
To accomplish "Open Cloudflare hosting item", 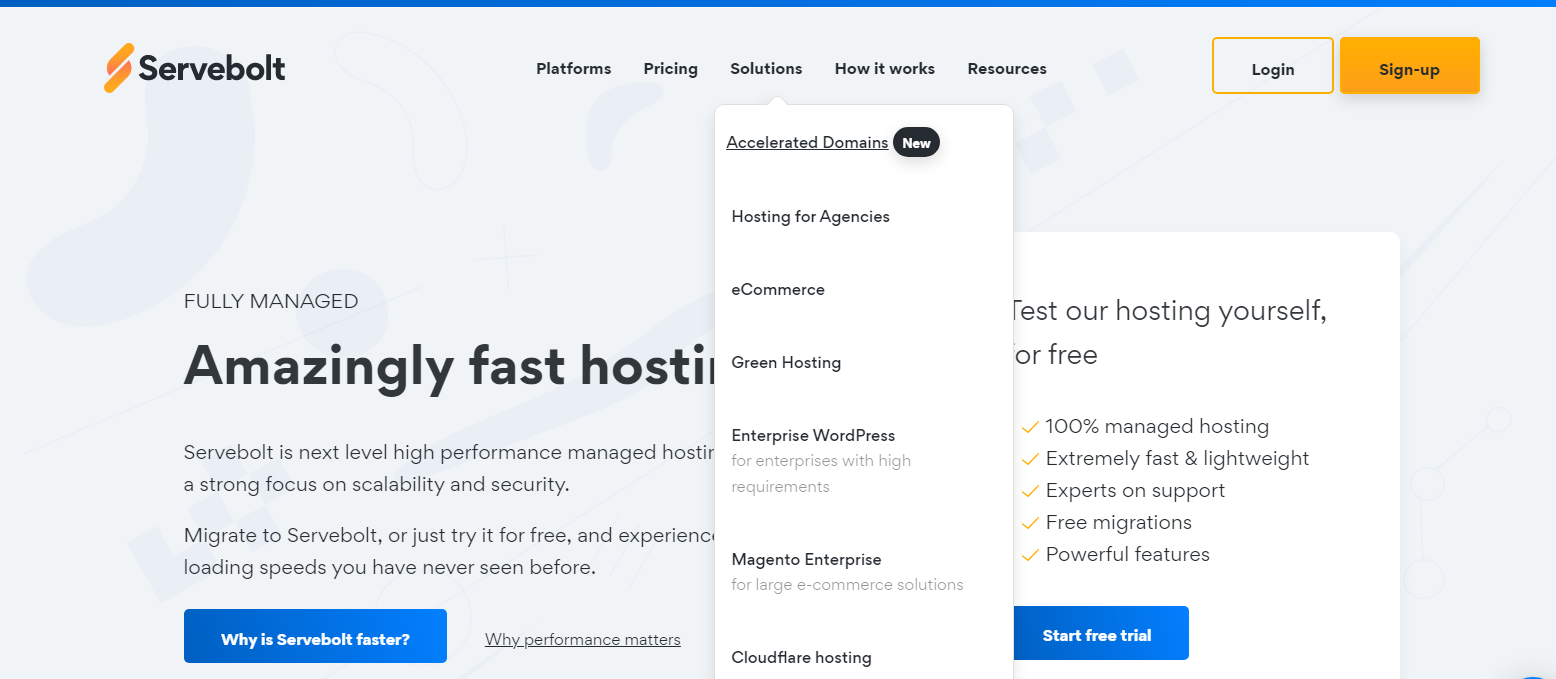I will (801, 658).
